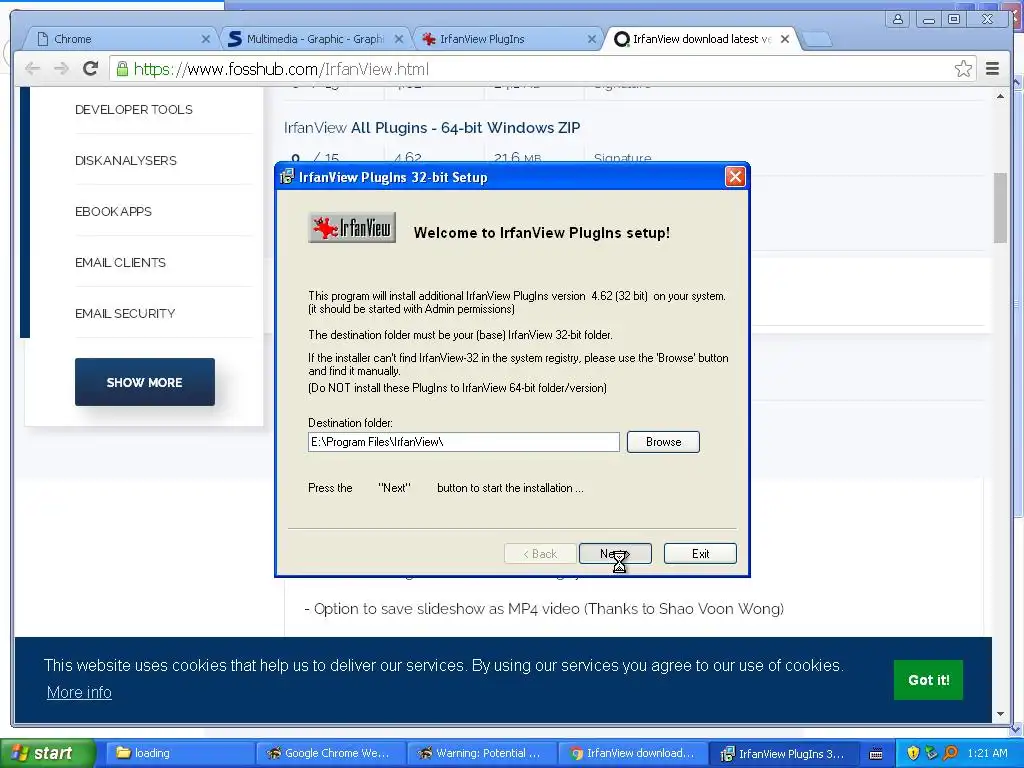Close the IrfanView PlugIns Setup dialog

[x=735, y=176]
